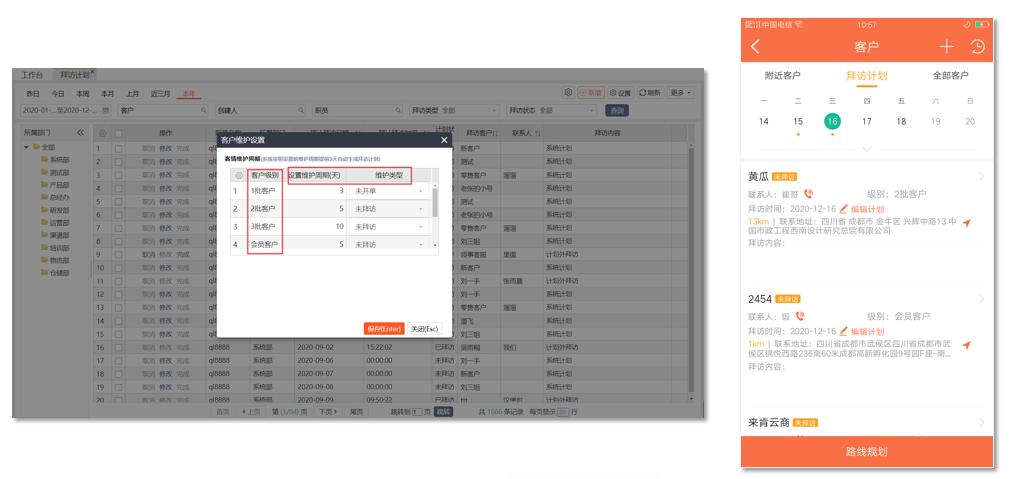Viewport: 1012px width, 479px height.
Task: Click the 客户 filter input field
Action: click(163, 111)
